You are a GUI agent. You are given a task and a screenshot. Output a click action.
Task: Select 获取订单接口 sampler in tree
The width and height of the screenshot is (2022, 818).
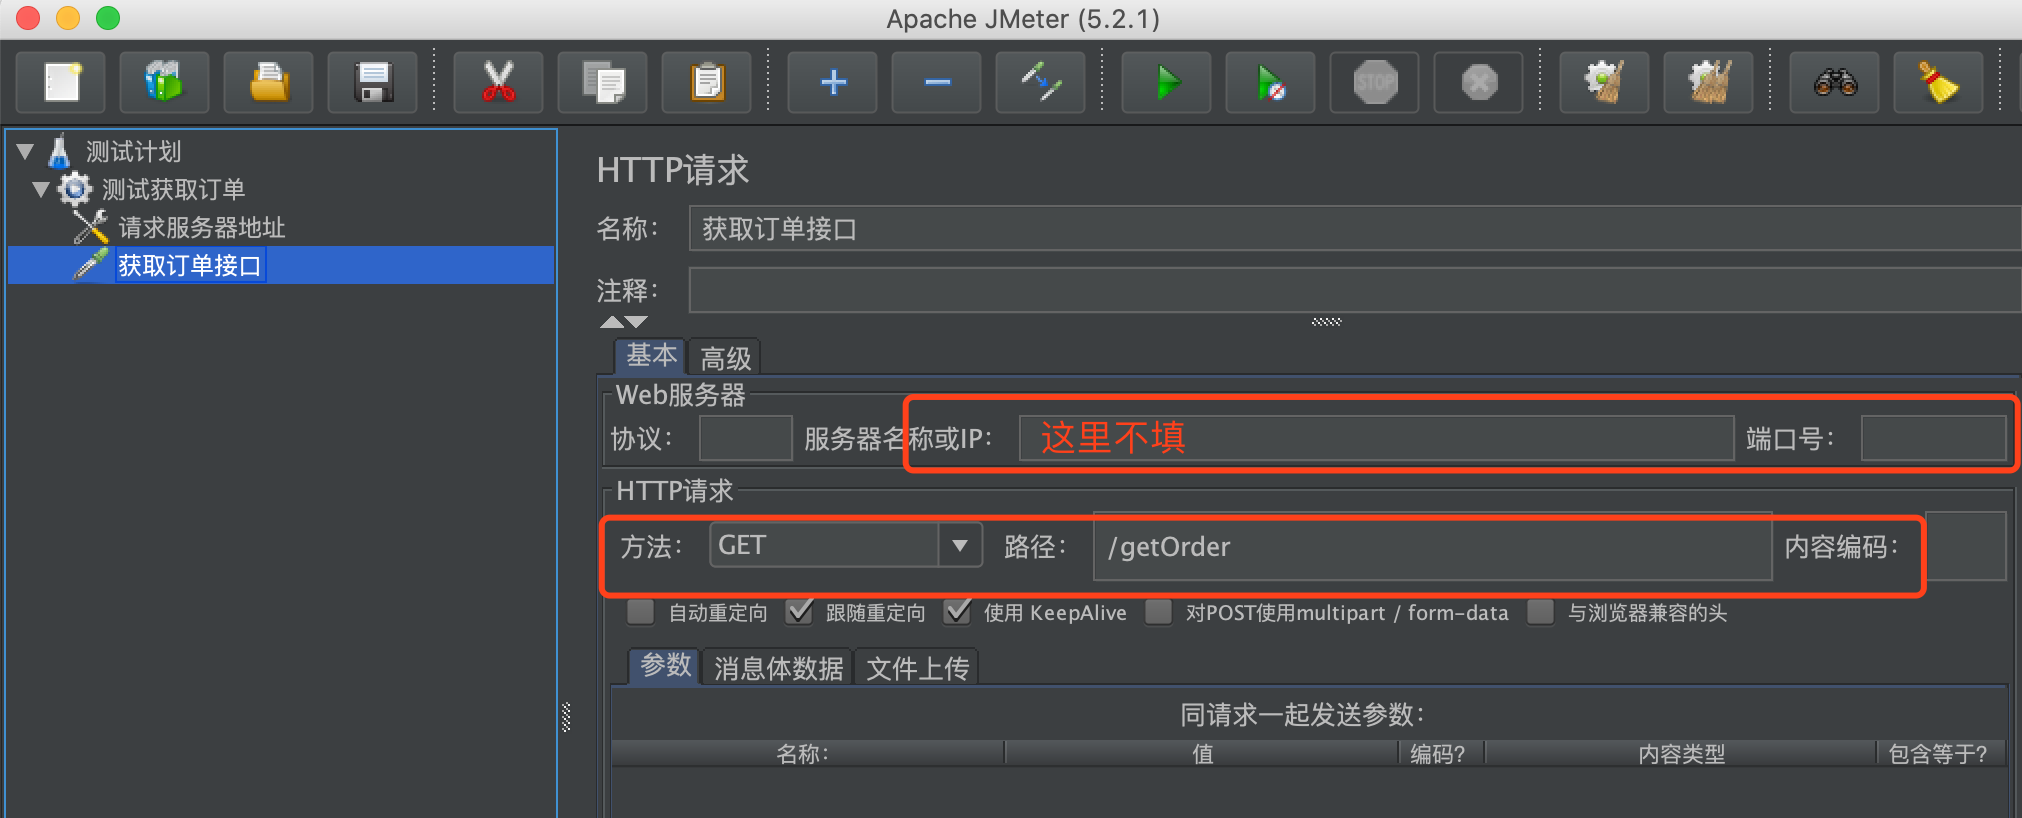click(x=190, y=266)
